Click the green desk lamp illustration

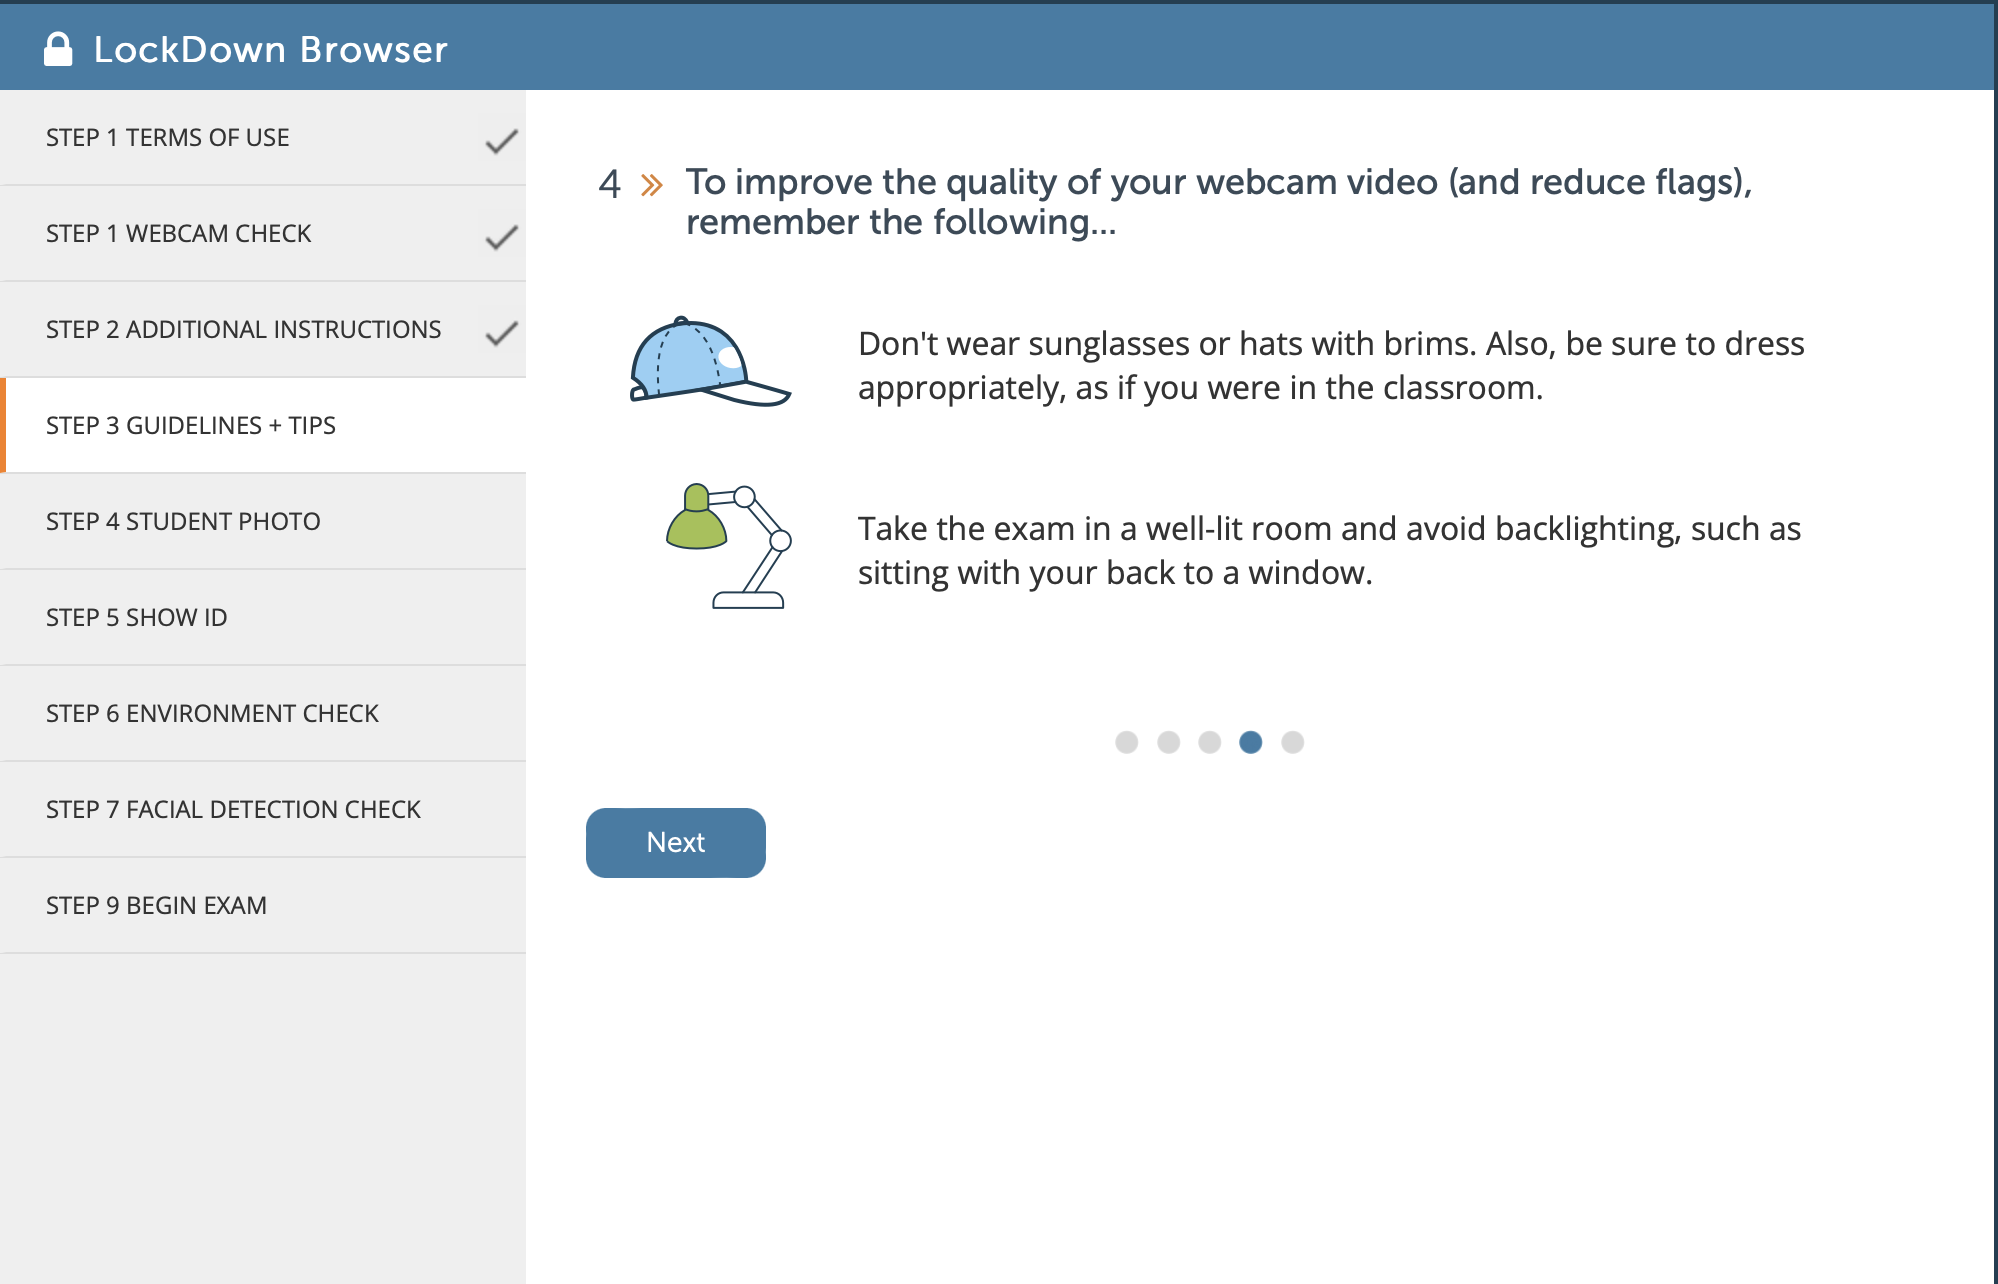(x=729, y=547)
